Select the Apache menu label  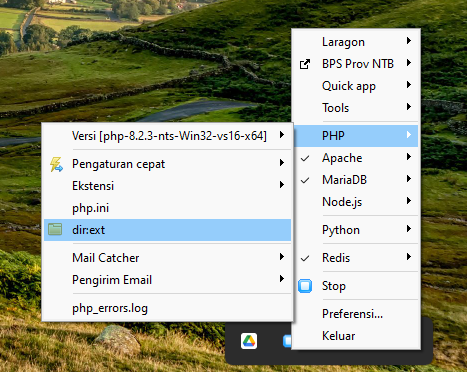pyautogui.click(x=342, y=158)
